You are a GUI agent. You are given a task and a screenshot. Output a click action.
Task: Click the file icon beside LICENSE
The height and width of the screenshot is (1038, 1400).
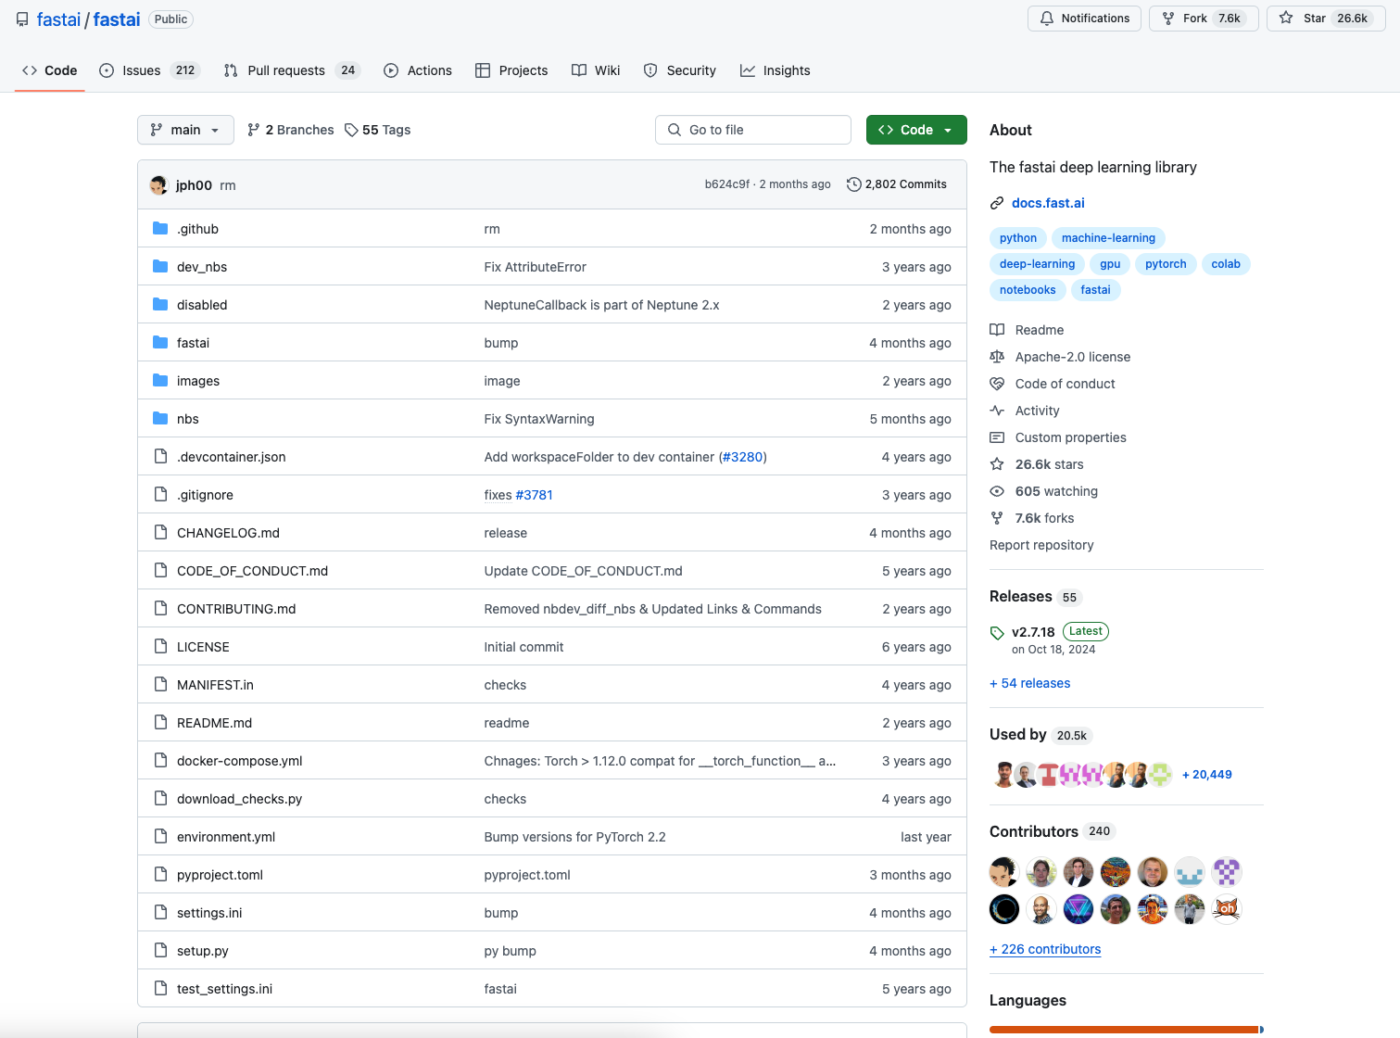pos(160,647)
